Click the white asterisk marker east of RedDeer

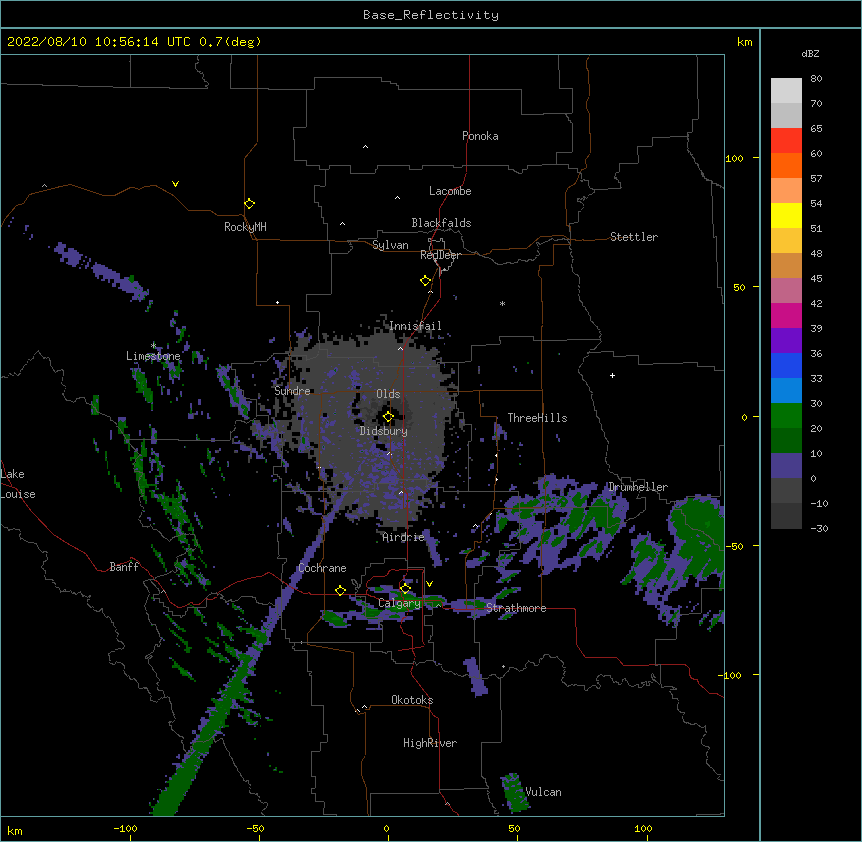point(502,303)
